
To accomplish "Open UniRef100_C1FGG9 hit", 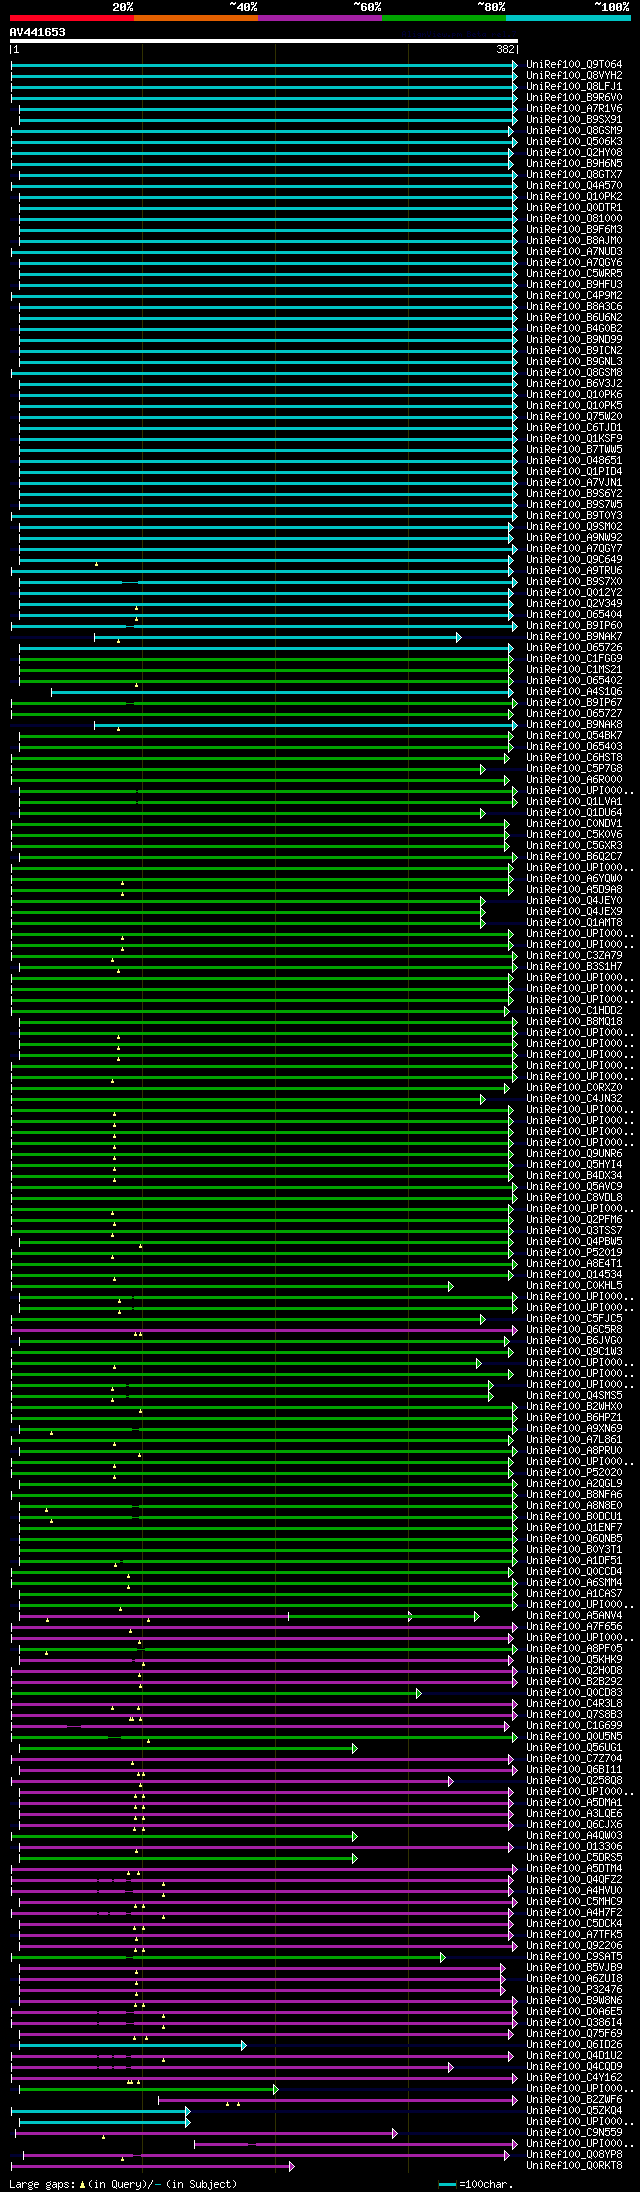I will pos(574,659).
